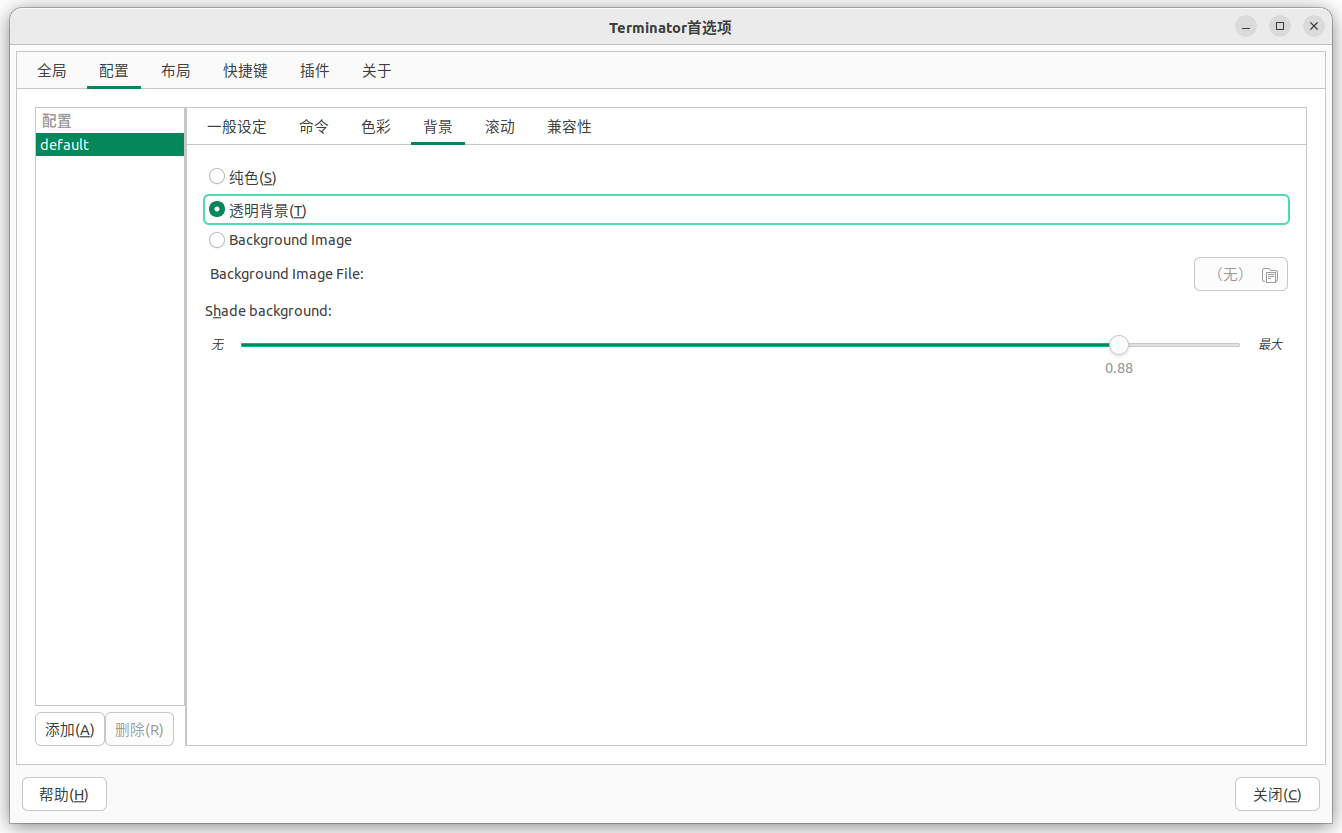Select the default profile in list
1342x833 pixels.
110,145
